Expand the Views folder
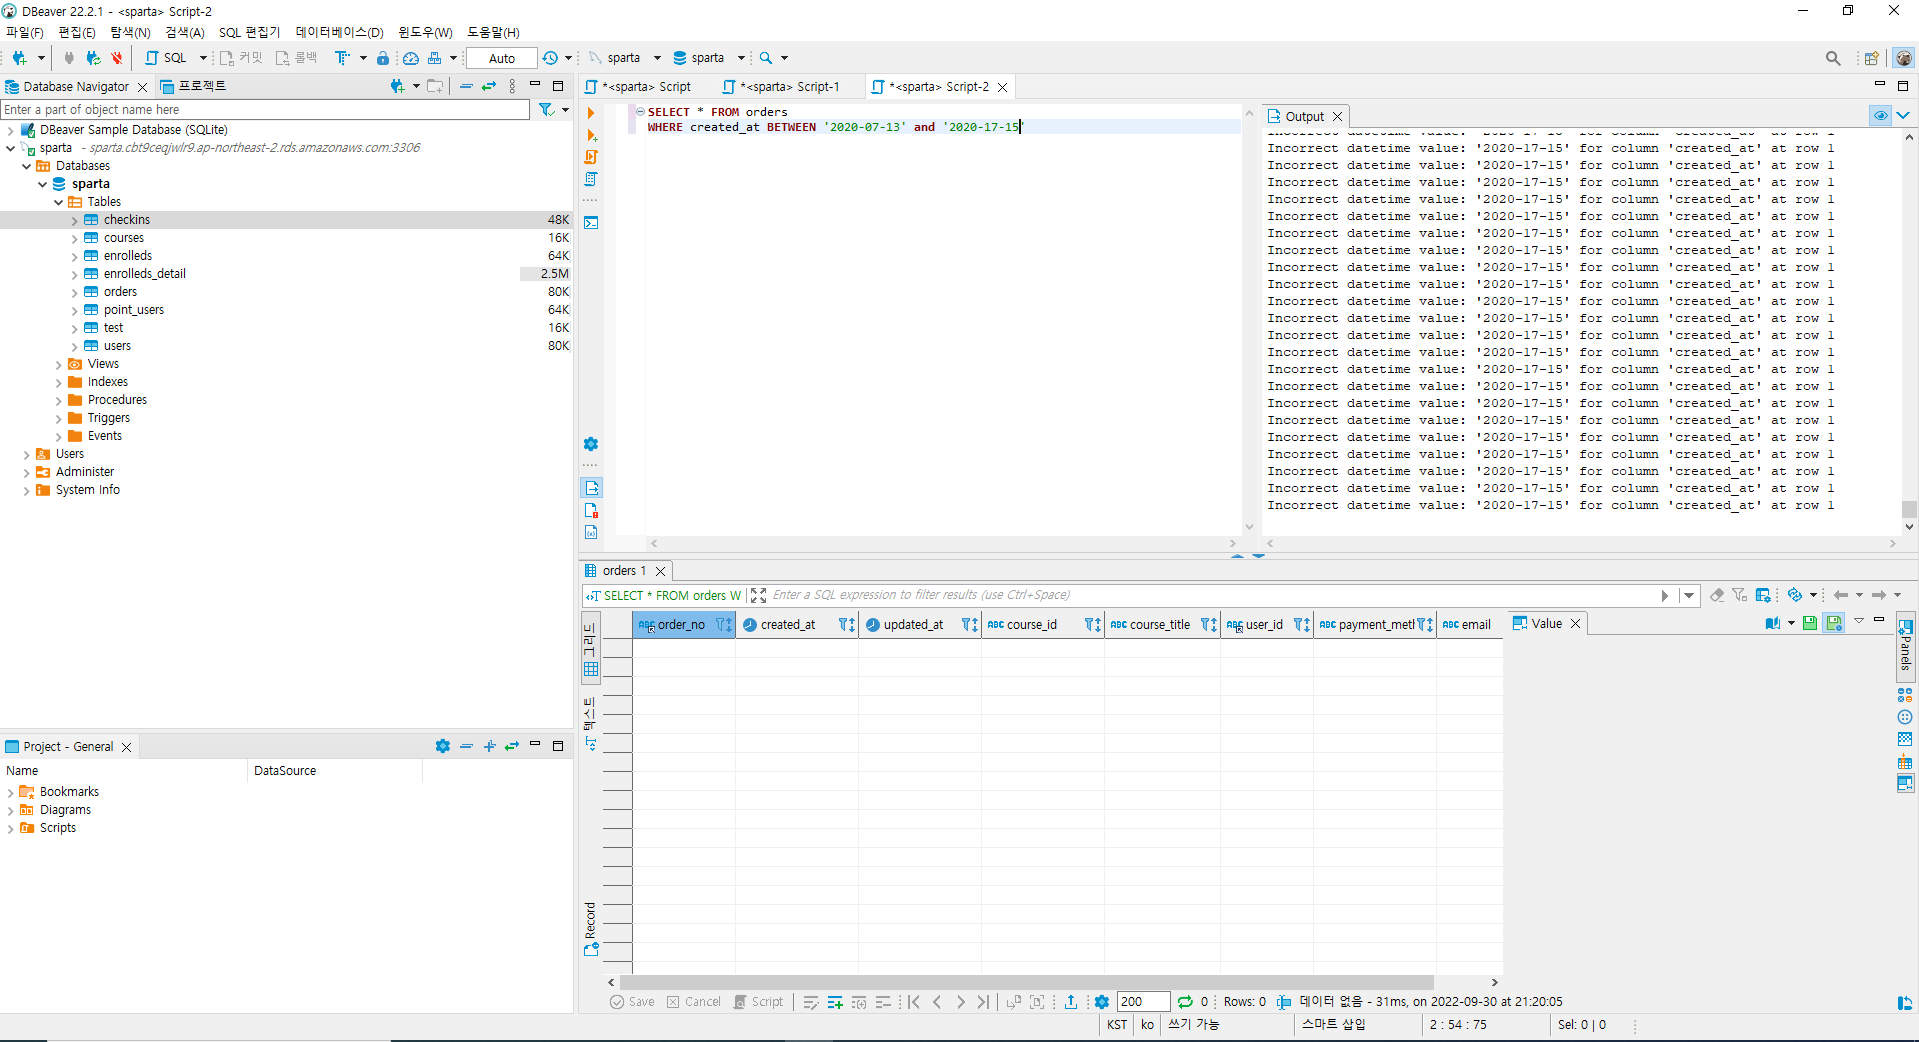The image size is (1919, 1042). point(58,364)
